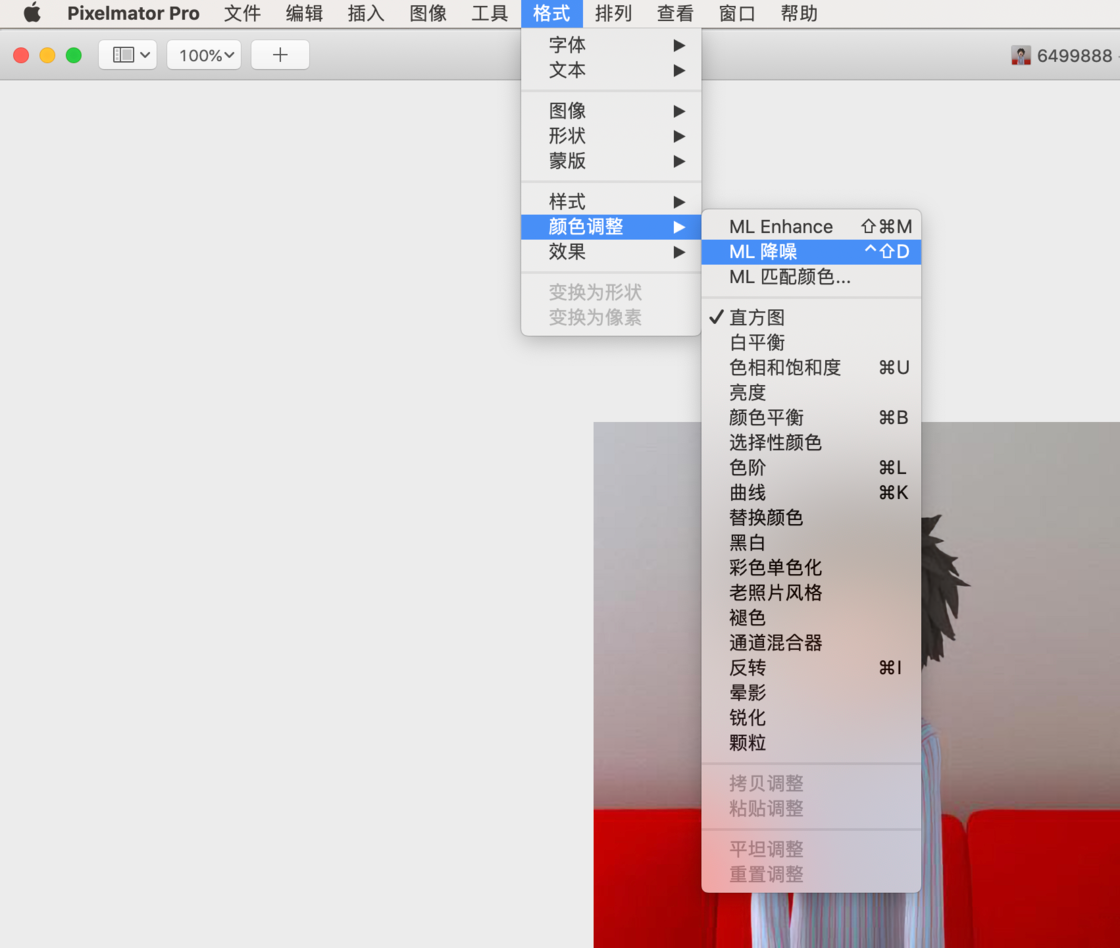
Task: Click the green fullscreen window button
Action: pos(74,55)
